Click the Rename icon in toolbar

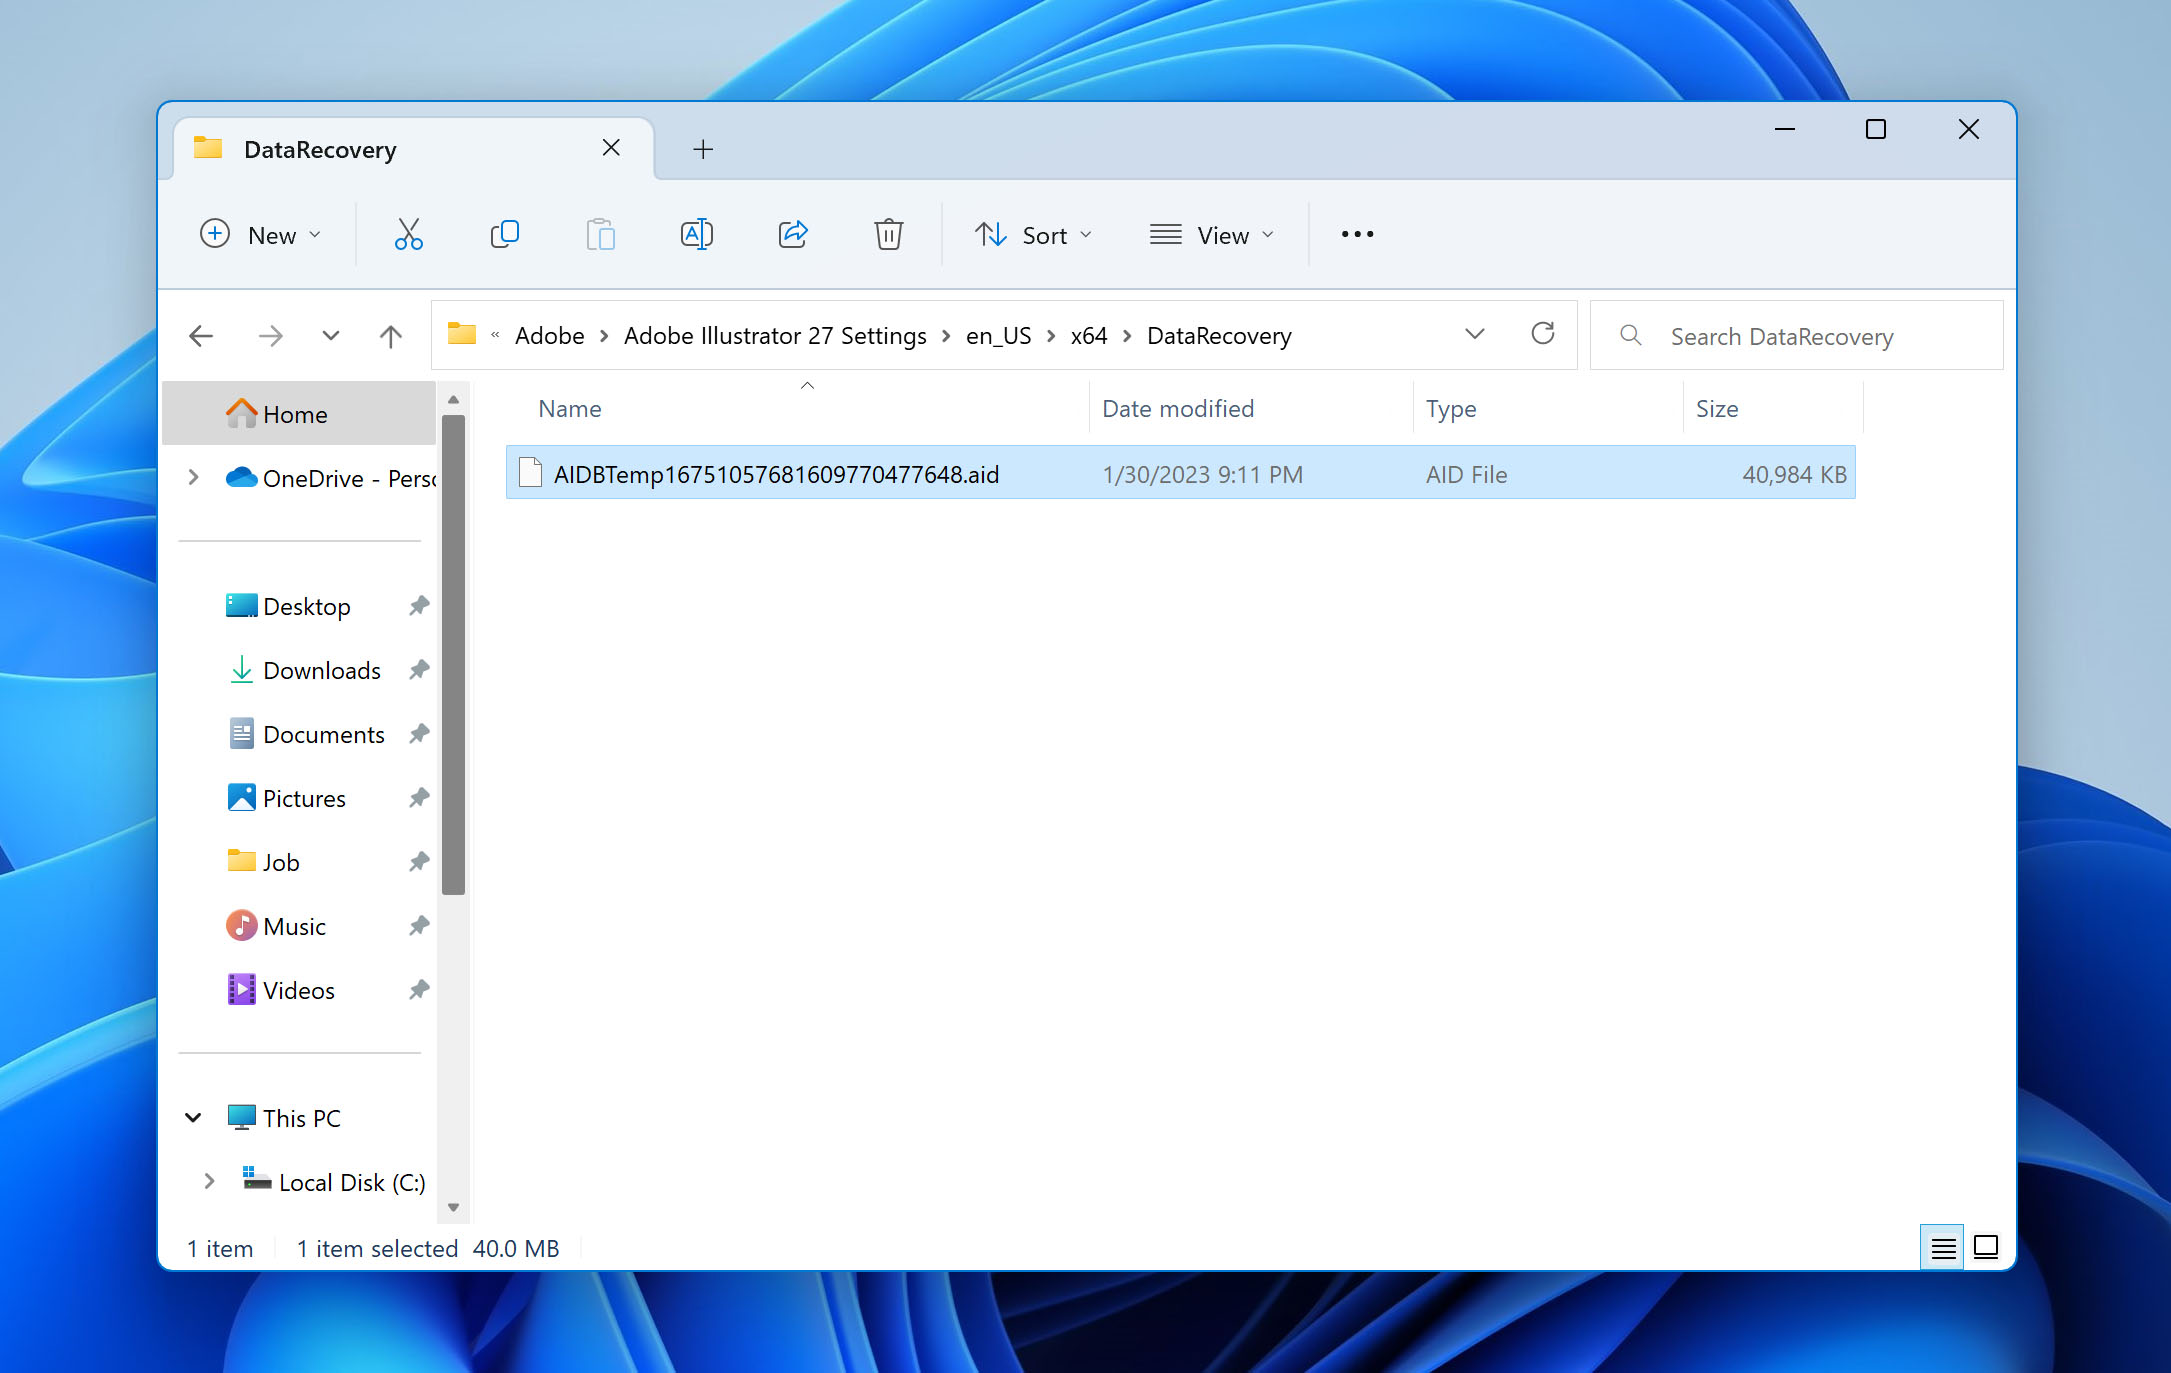tap(696, 234)
